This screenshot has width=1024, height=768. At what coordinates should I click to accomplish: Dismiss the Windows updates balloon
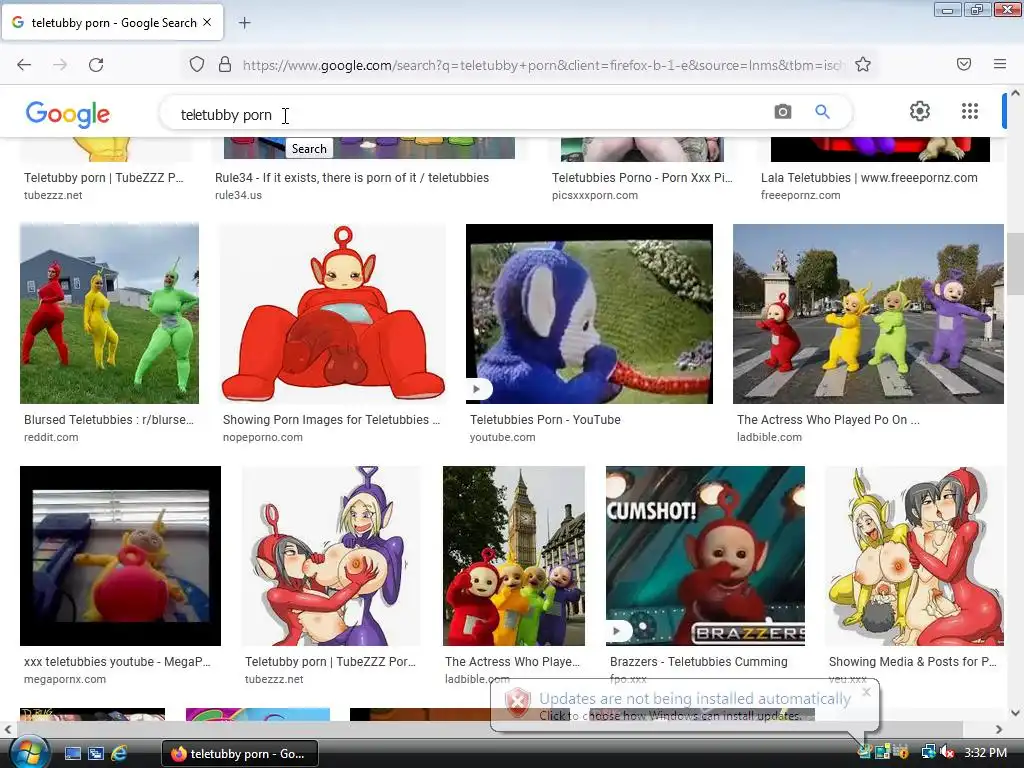(866, 692)
